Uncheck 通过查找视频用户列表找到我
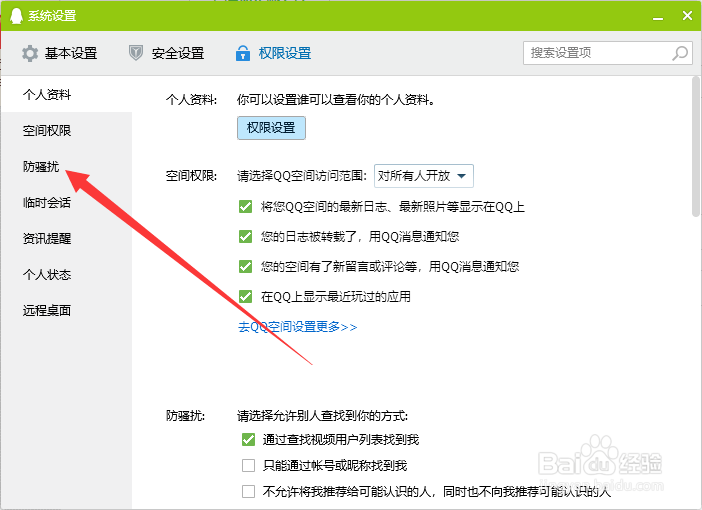Screen dimensions: 702x510 coord(248,440)
